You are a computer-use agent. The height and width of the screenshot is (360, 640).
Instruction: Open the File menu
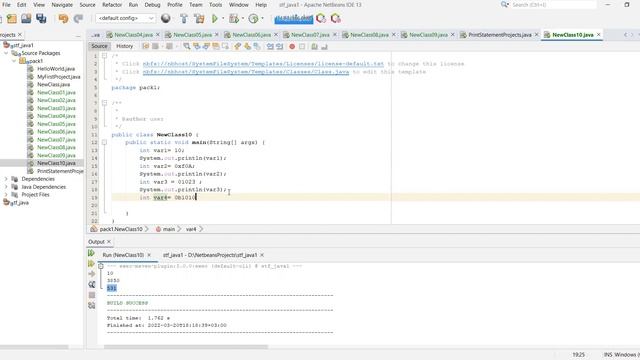point(6,5)
